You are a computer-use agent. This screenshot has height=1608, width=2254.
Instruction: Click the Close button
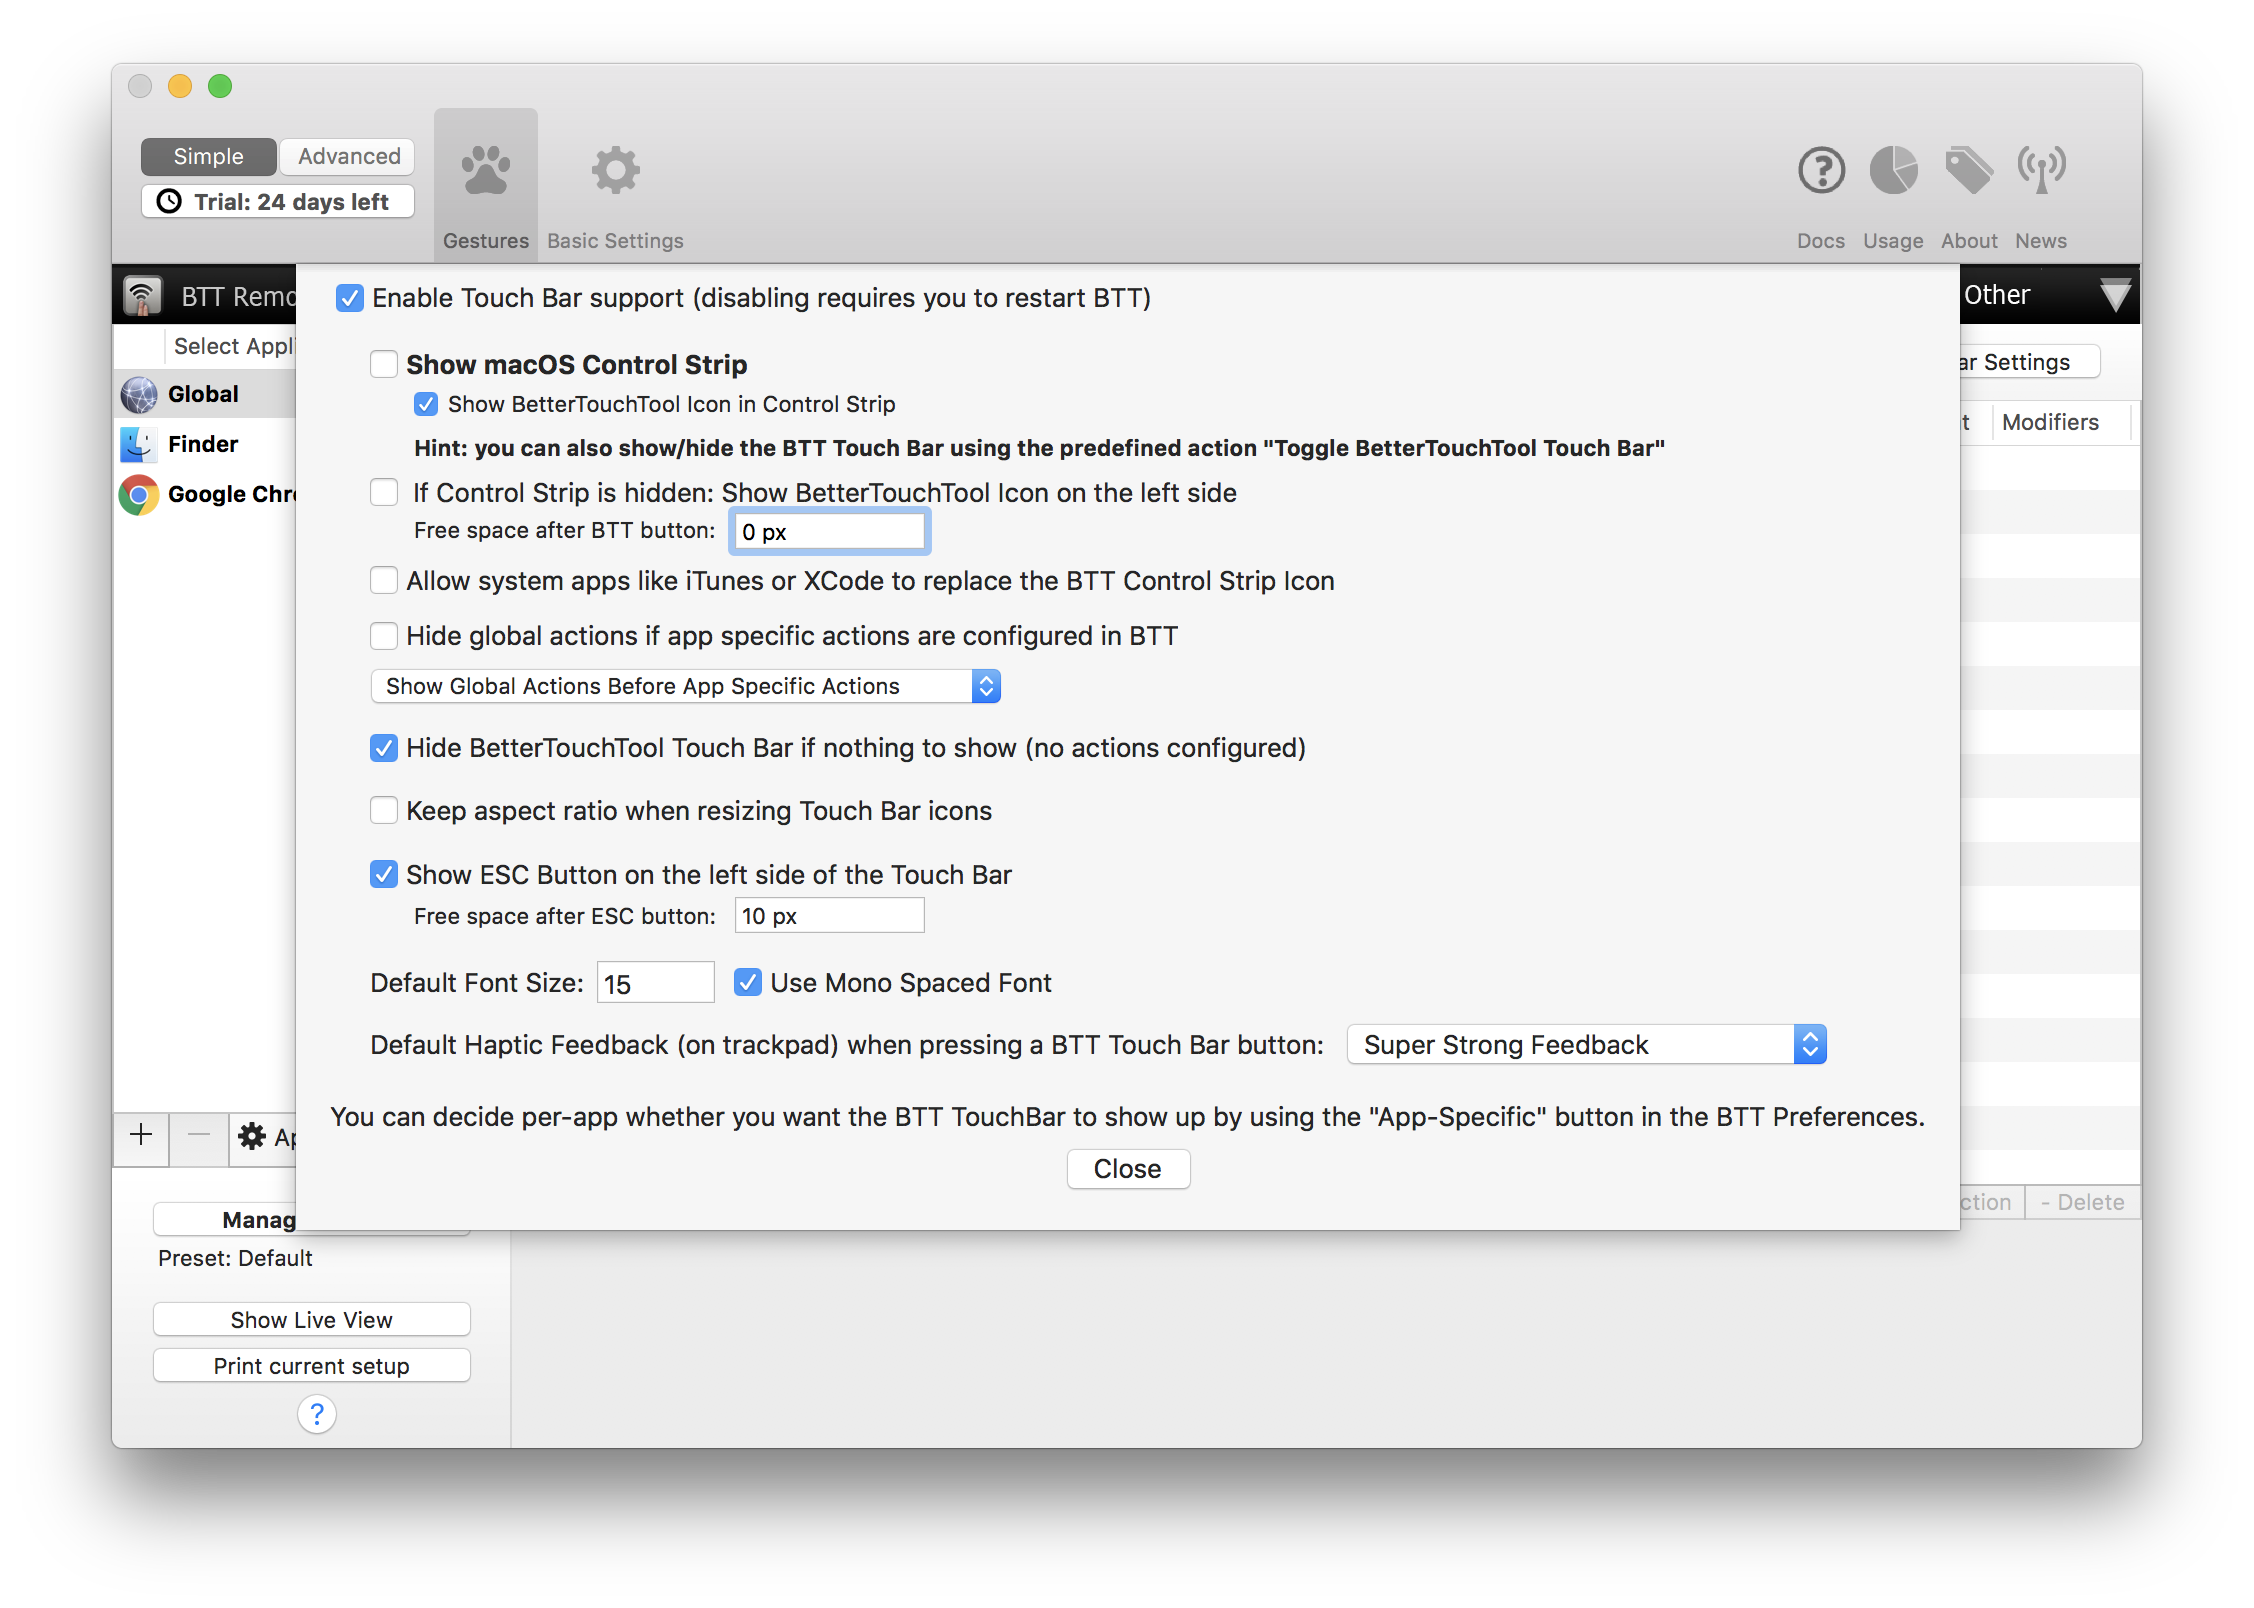(1126, 1168)
